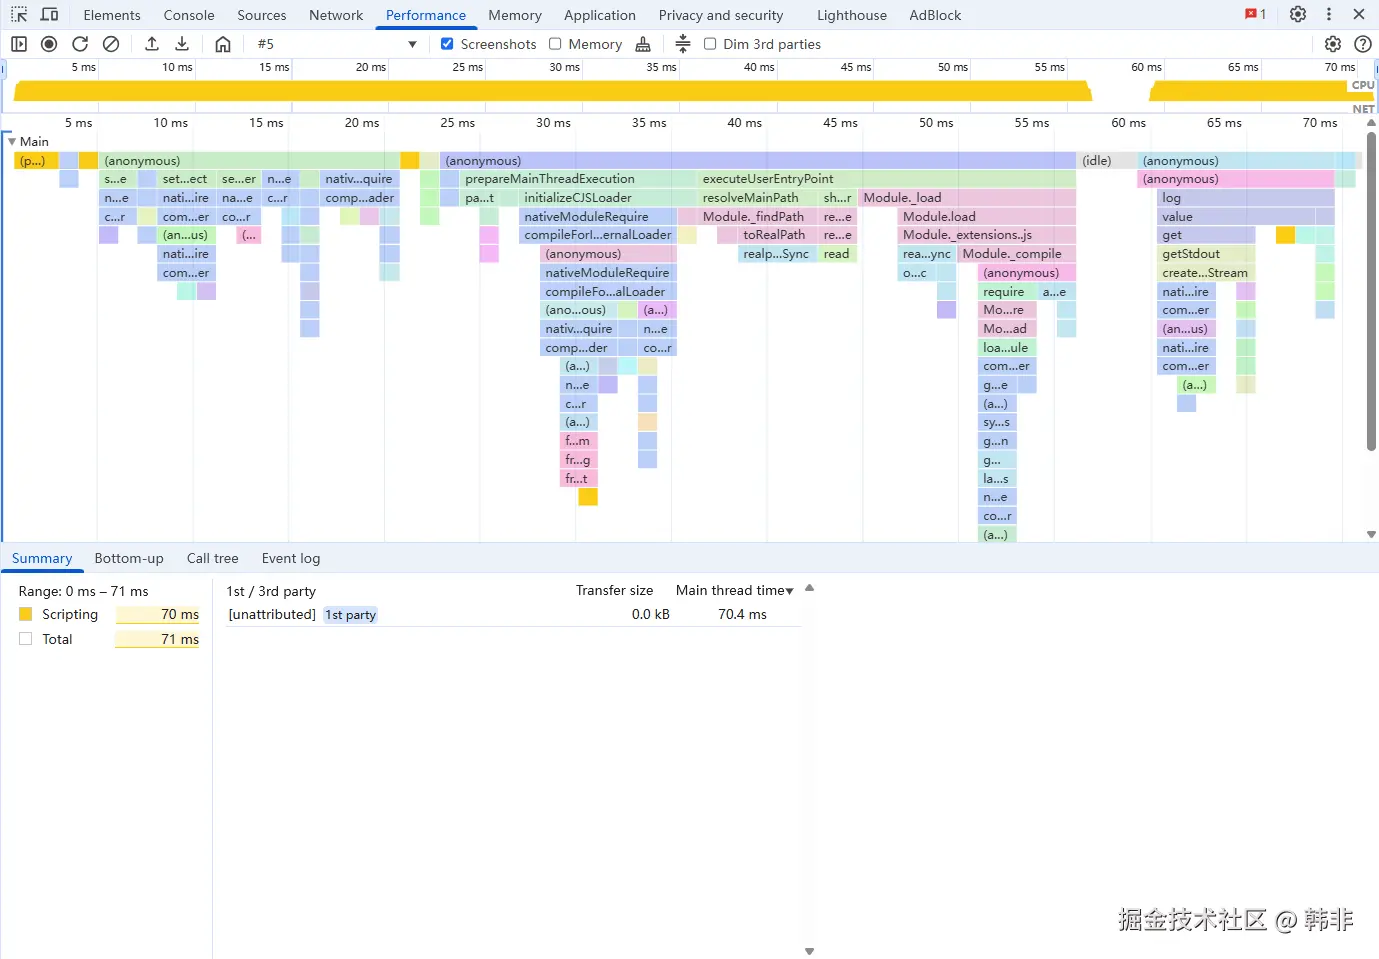The image size is (1379, 959).
Task: Open the AdBlock tab
Action: tap(935, 15)
